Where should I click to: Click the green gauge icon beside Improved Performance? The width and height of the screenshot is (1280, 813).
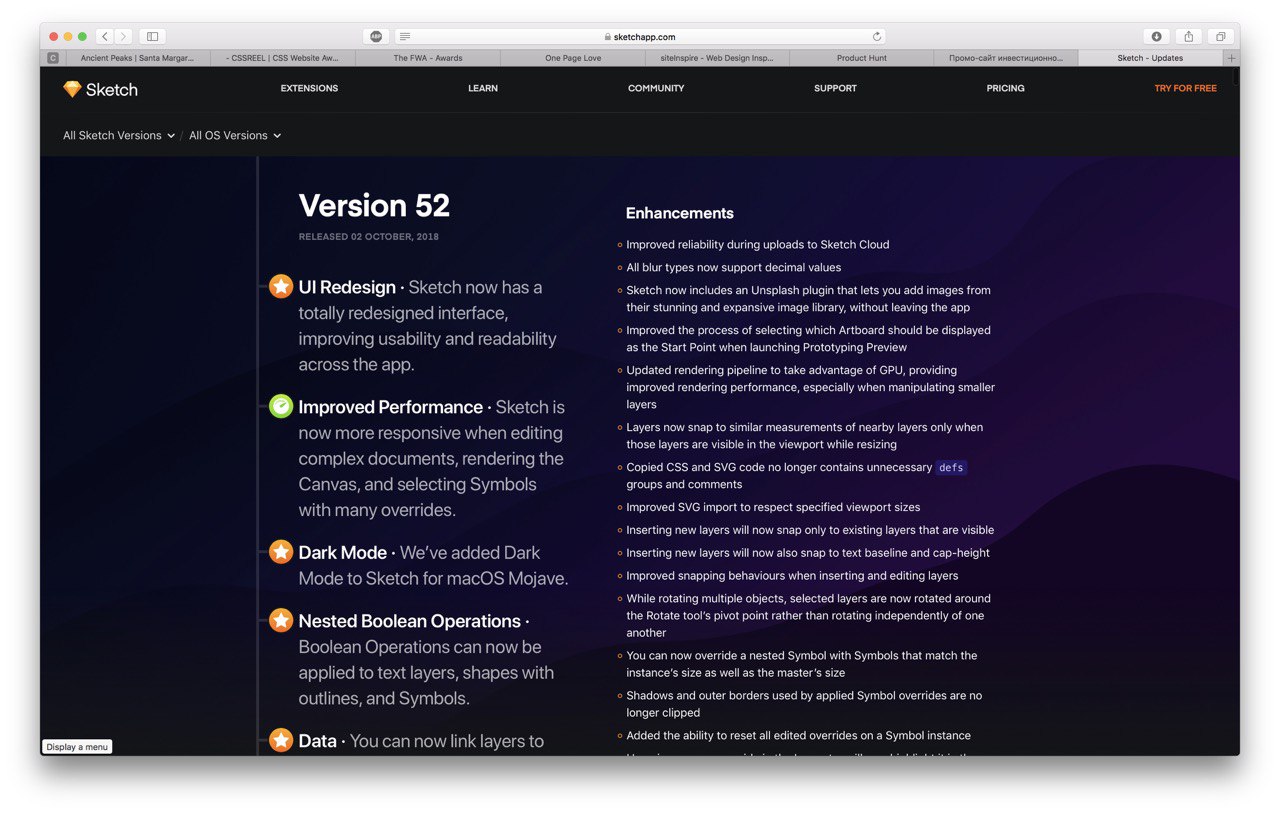pyautogui.click(x=281, y=406)
